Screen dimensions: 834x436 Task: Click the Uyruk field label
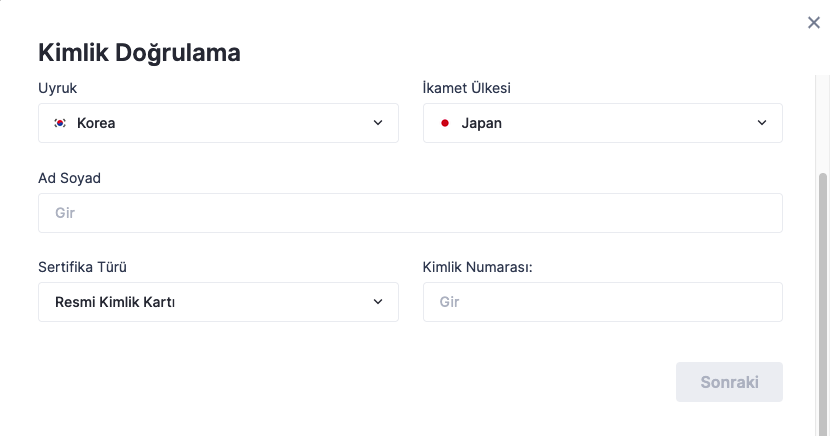click(x=58, y=88)
